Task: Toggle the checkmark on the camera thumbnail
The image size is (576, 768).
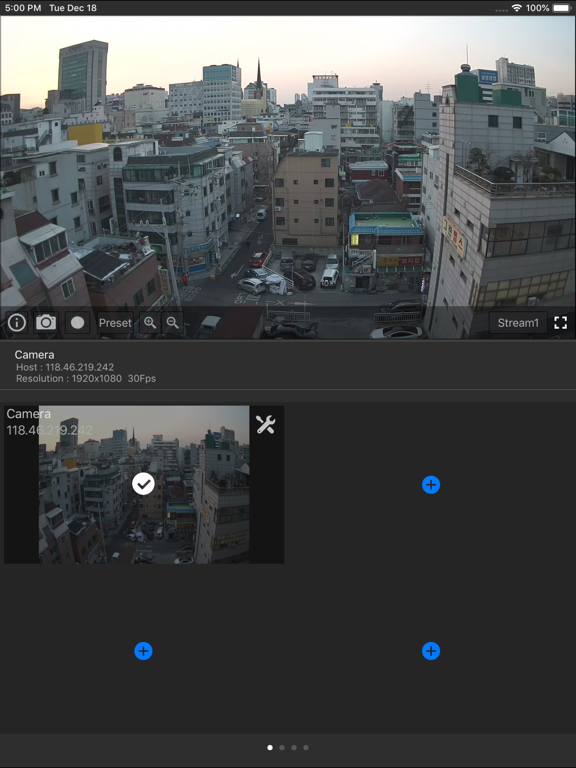Action: 144,484
